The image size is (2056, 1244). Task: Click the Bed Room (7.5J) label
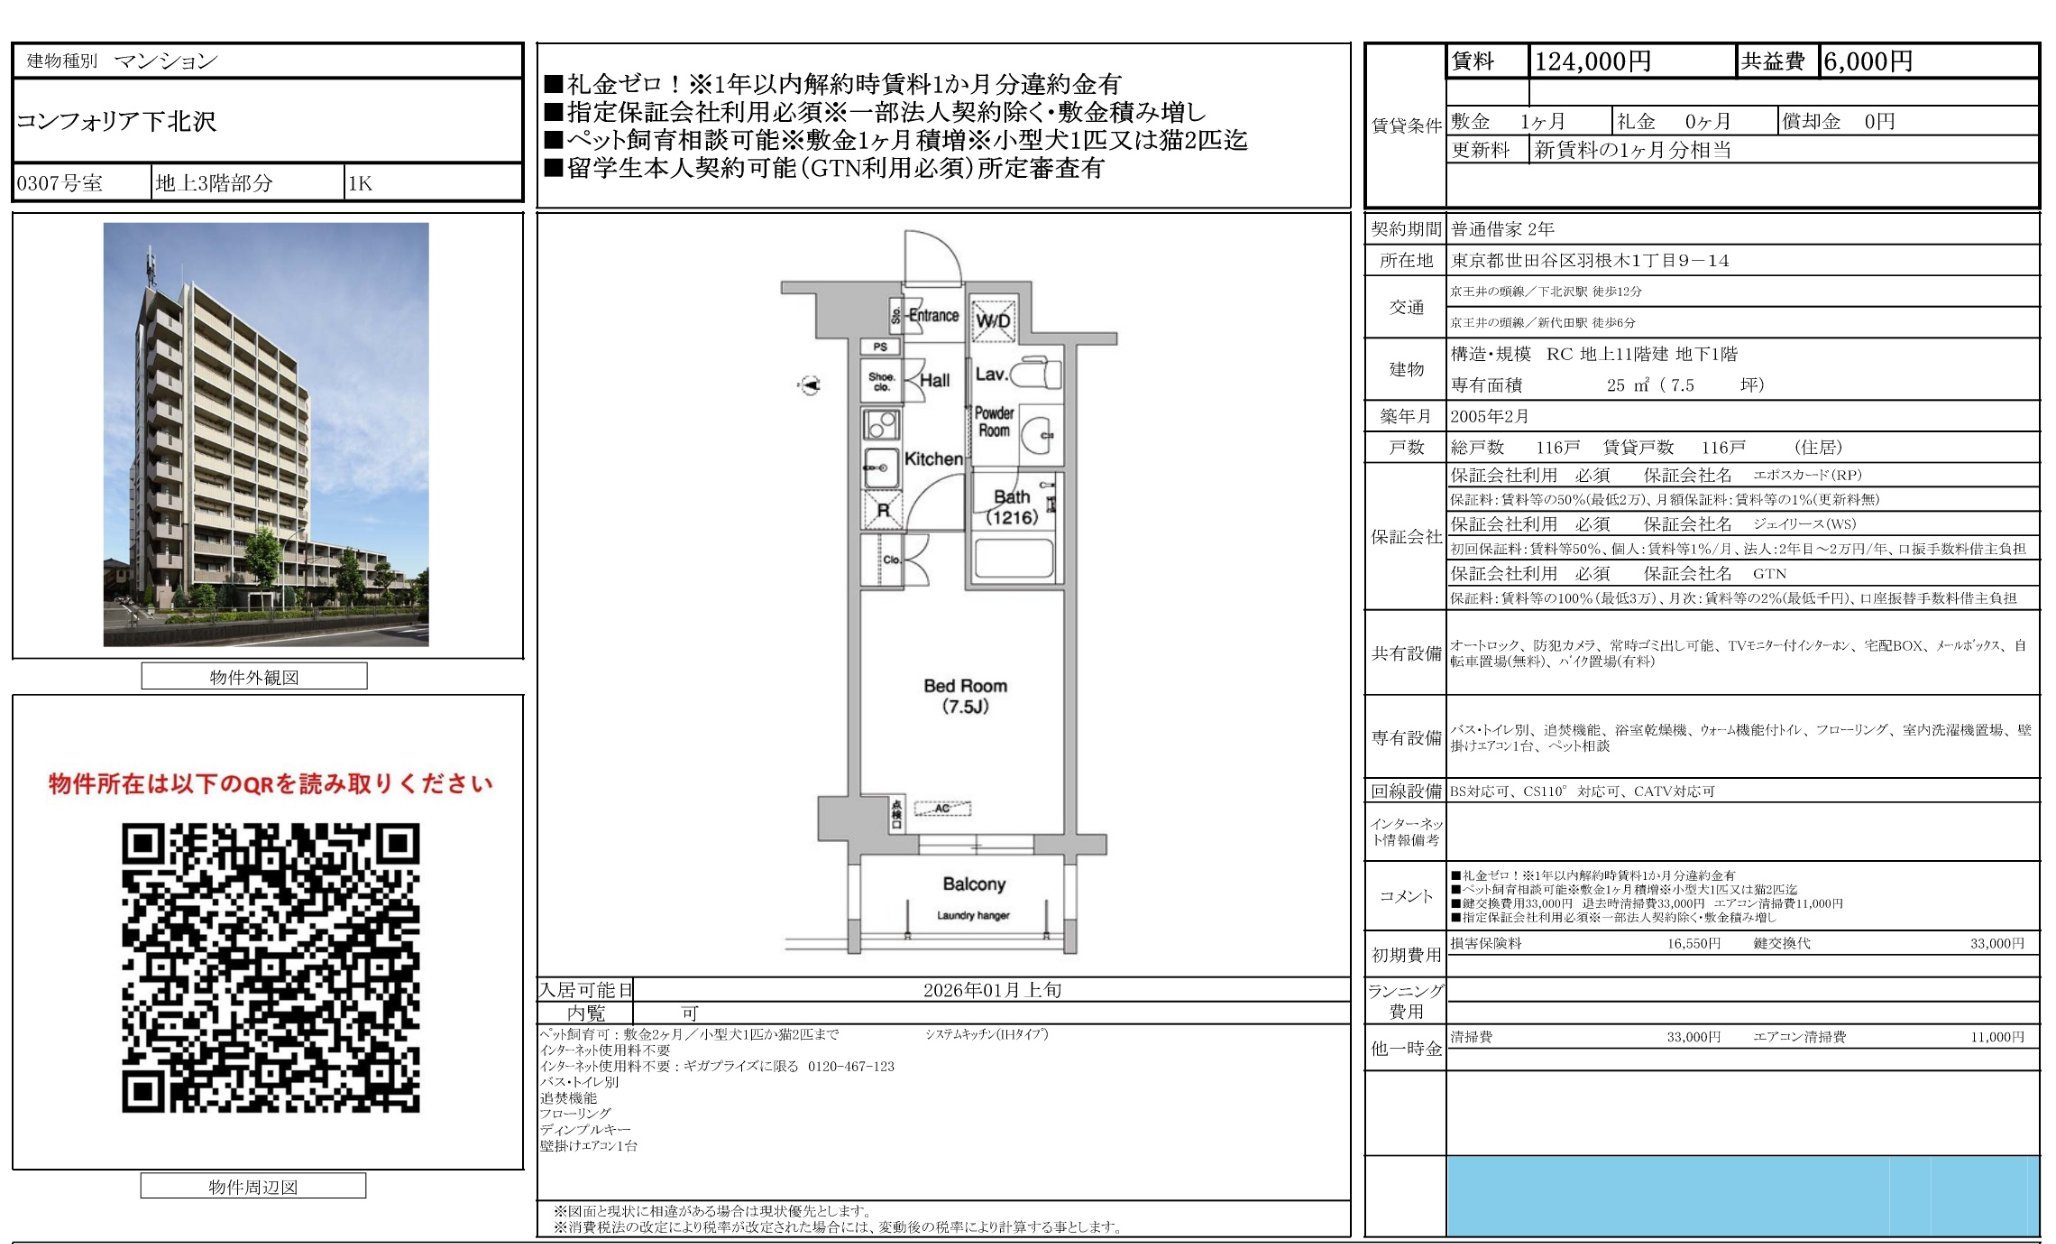click(964, 696)
